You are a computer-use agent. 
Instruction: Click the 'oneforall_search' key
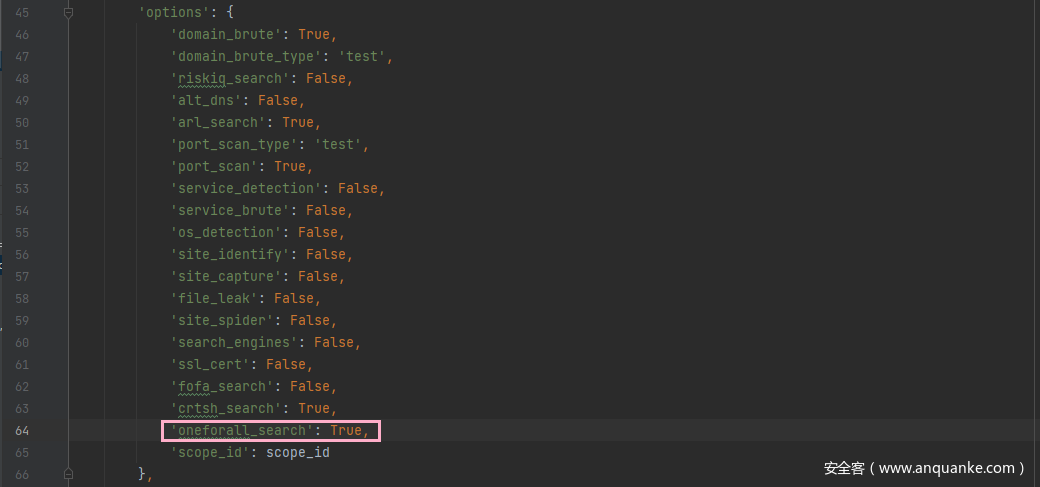(242, 431)
